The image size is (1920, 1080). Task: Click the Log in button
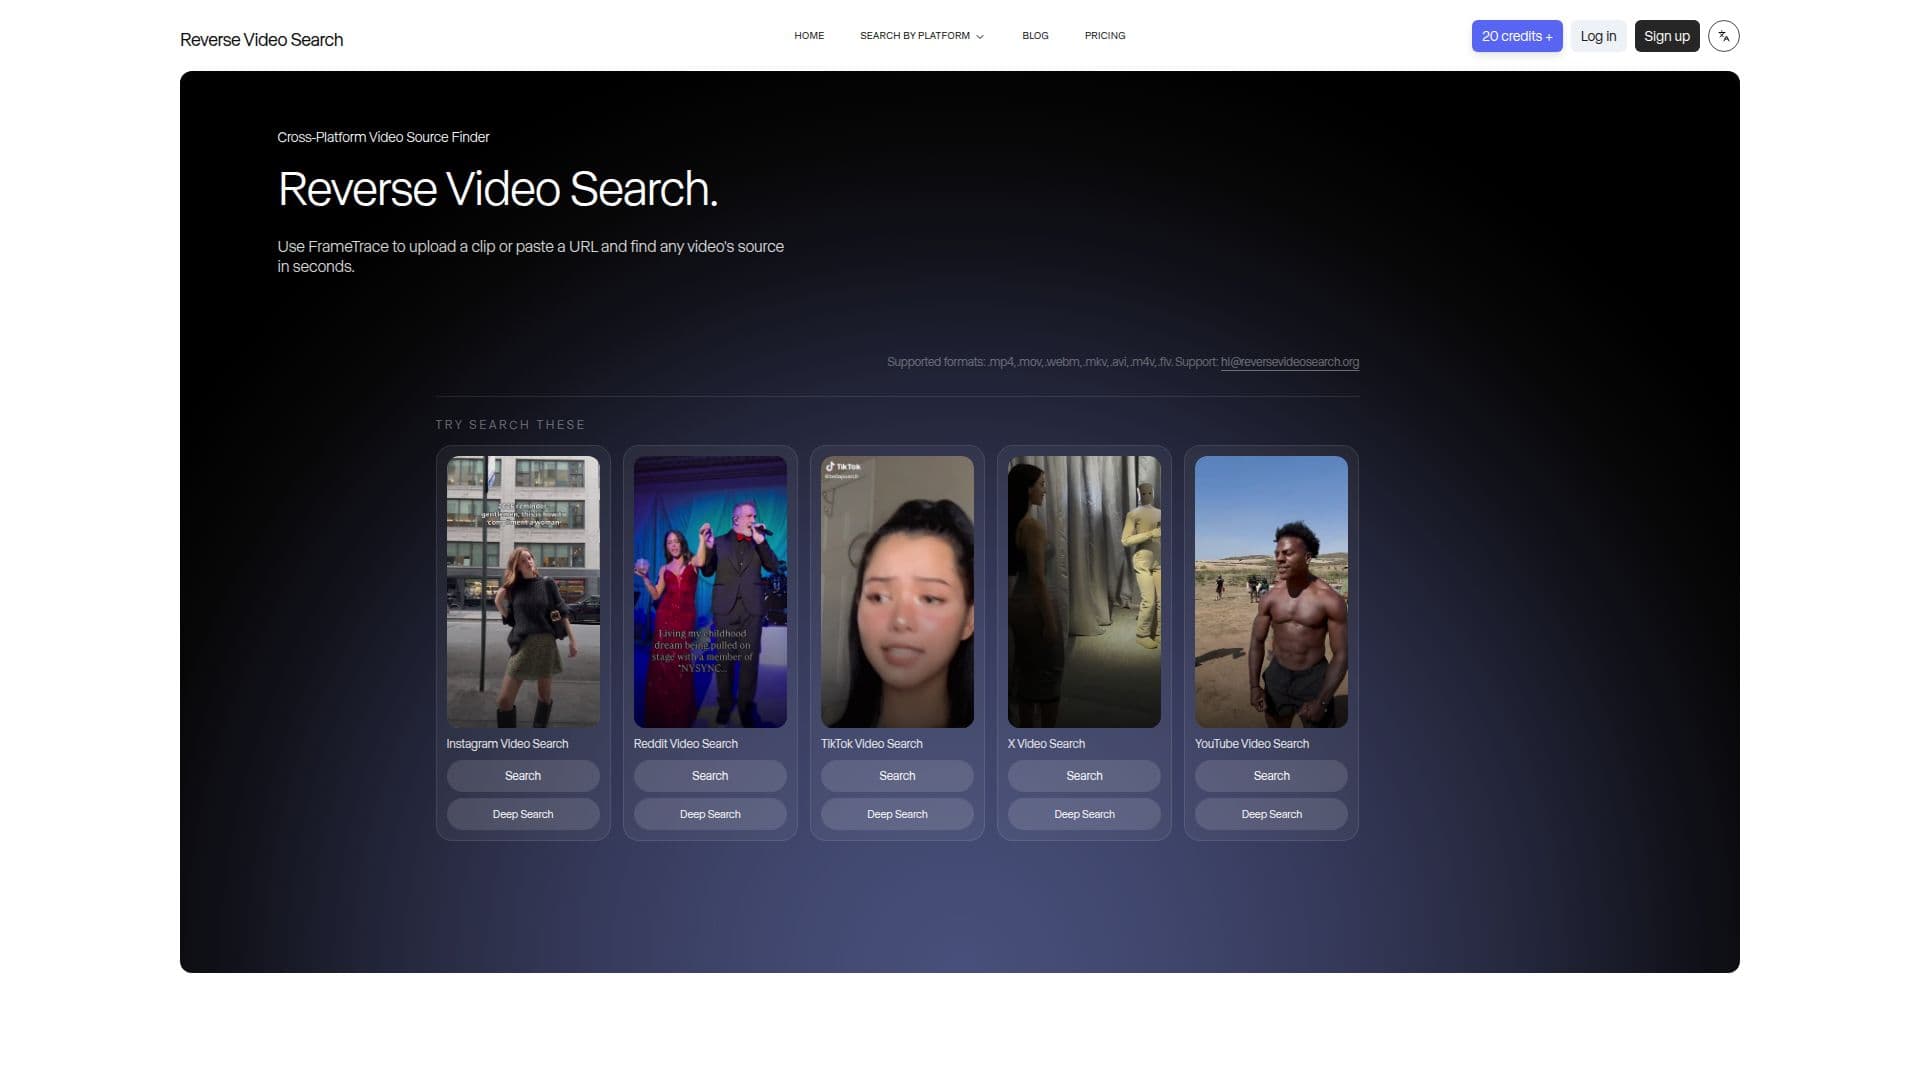(x=1598, y=36)
